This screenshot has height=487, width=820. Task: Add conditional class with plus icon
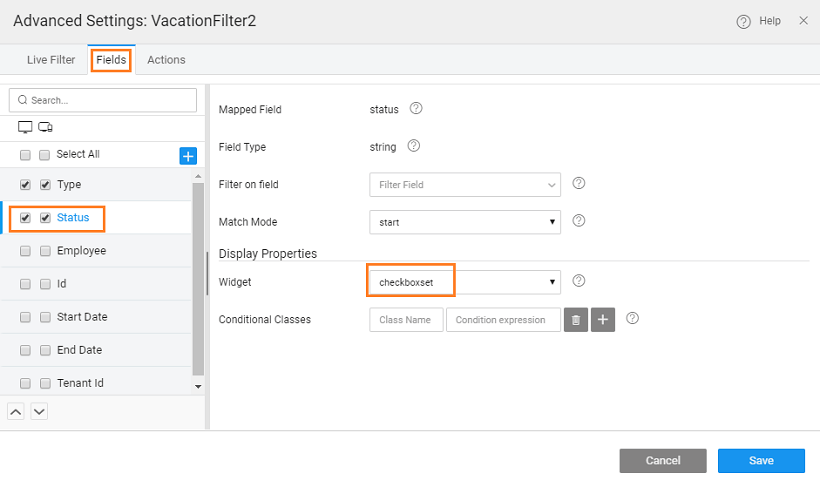(x=602, y=320)
